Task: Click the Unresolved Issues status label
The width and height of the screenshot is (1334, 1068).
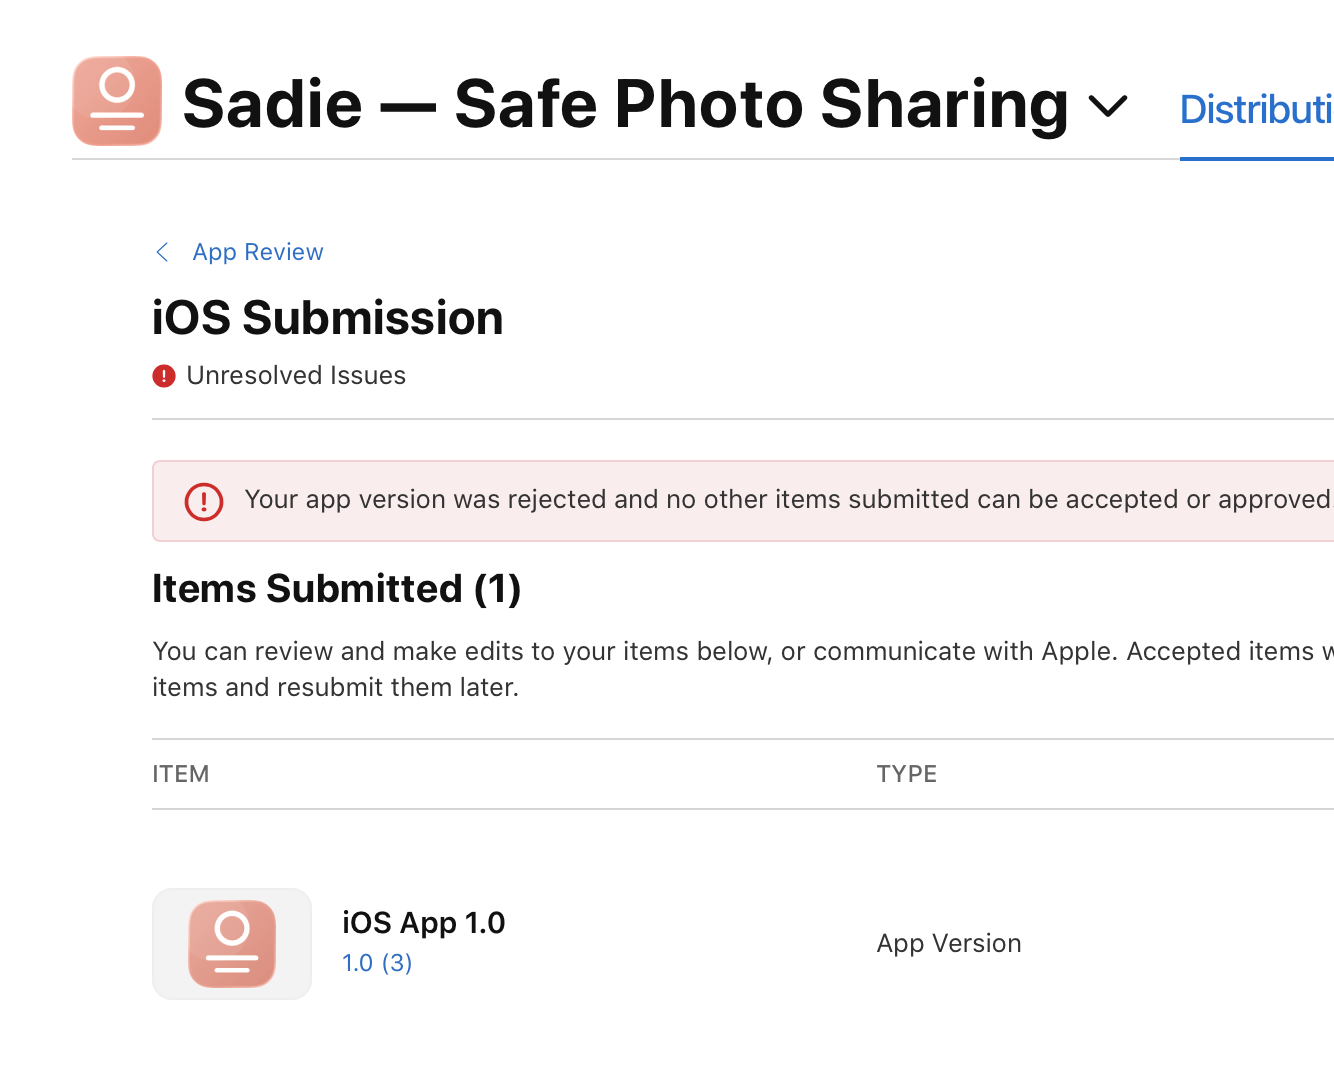Action: (x=296, y=376)
